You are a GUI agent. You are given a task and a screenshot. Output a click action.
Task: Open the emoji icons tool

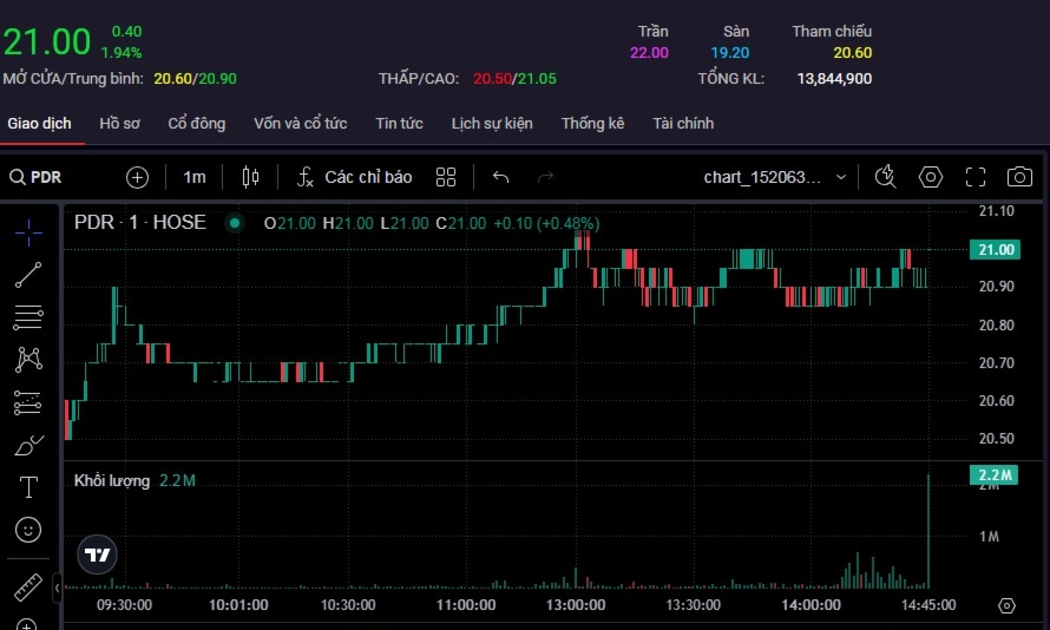tap(29, 529)
